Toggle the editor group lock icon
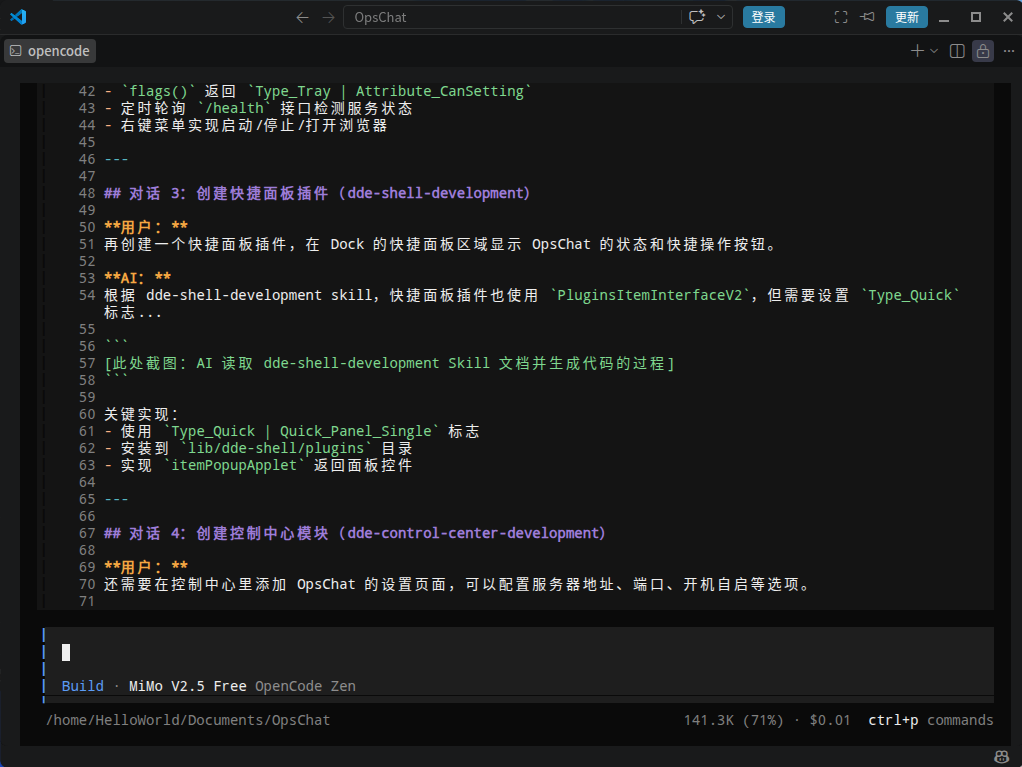This screenshot has width=1022, height=767. coord(983,51)
